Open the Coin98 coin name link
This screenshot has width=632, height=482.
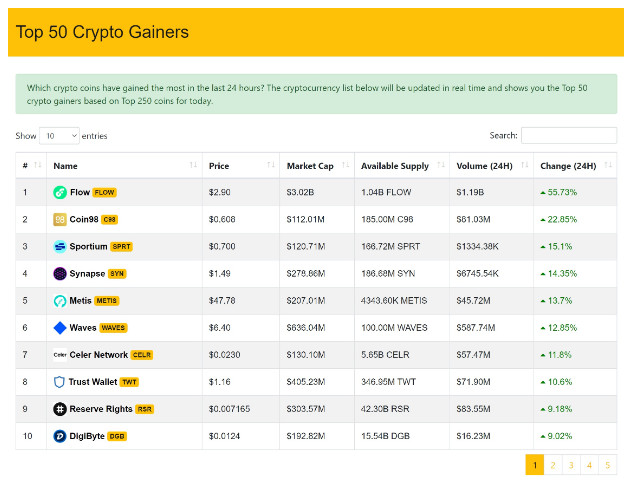coord(84,219)
